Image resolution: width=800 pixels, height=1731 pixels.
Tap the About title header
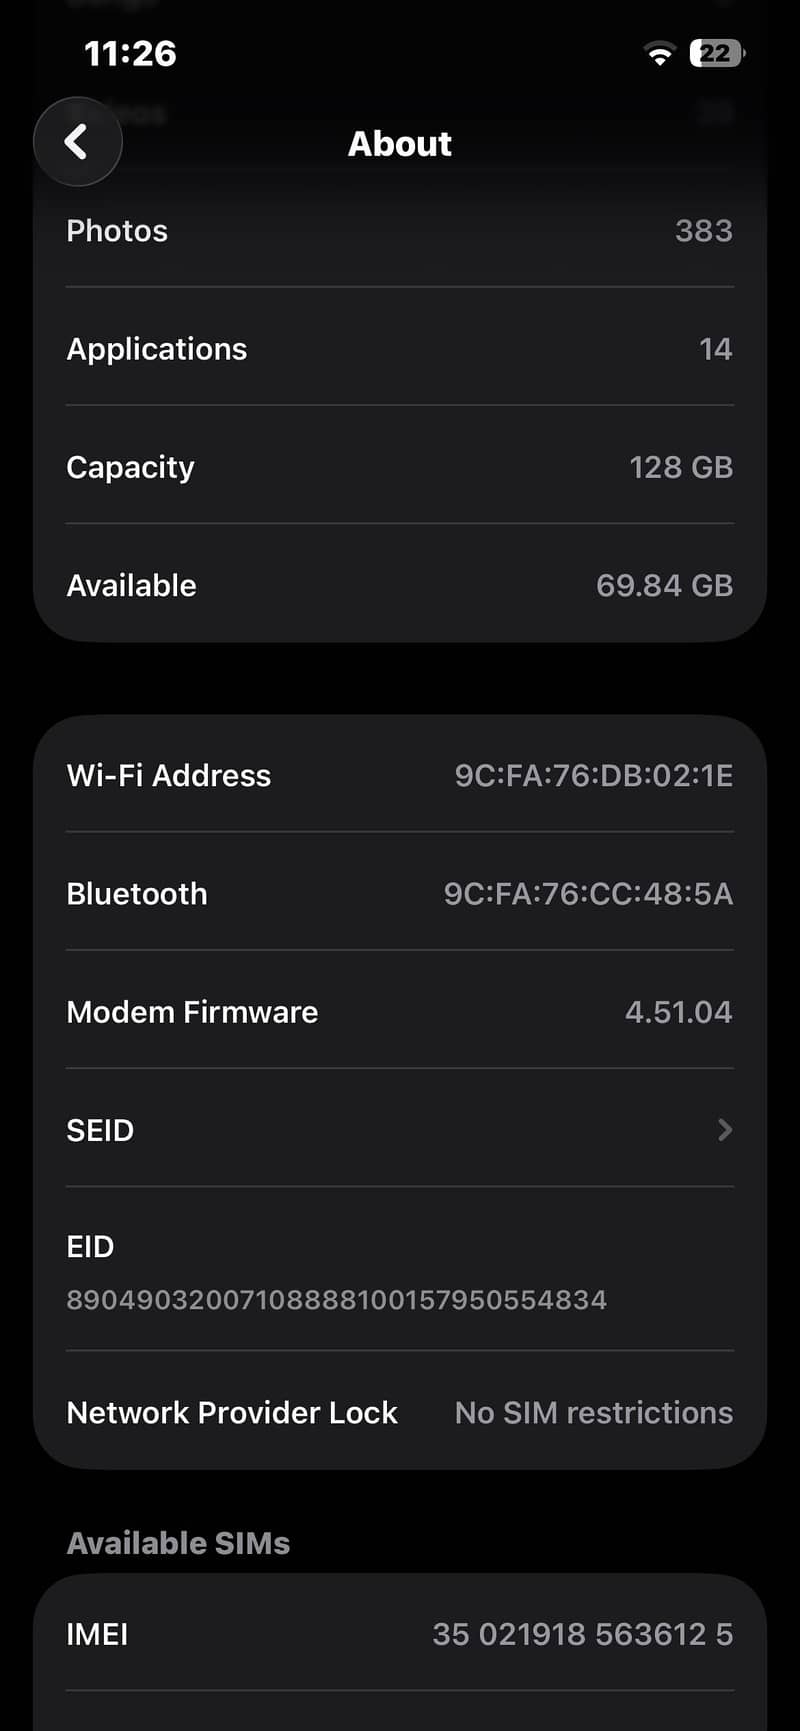400,144
